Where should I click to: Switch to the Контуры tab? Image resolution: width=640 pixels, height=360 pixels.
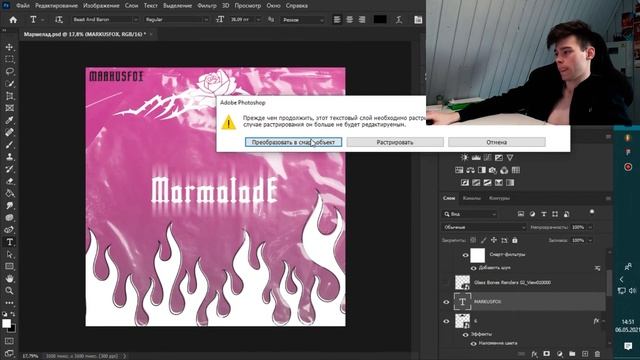[x=499, y=198]
